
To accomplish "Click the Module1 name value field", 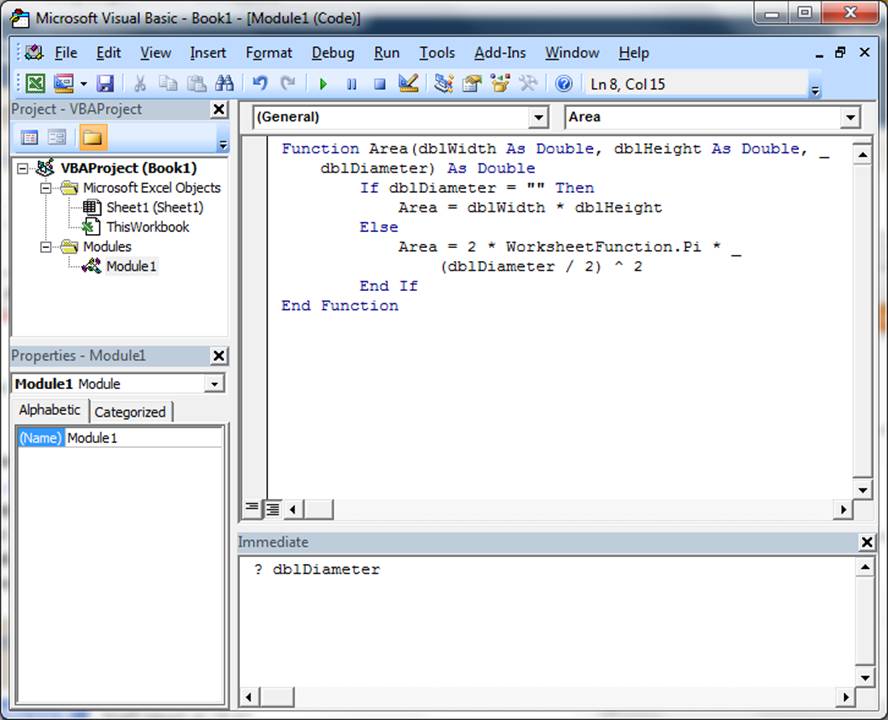I will point(144,438).
